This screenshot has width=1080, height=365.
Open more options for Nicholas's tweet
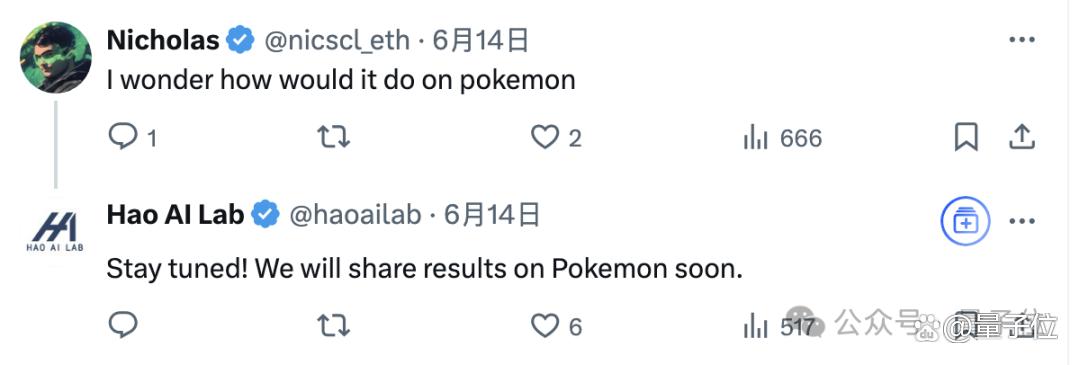click(x=1022, y=41)
